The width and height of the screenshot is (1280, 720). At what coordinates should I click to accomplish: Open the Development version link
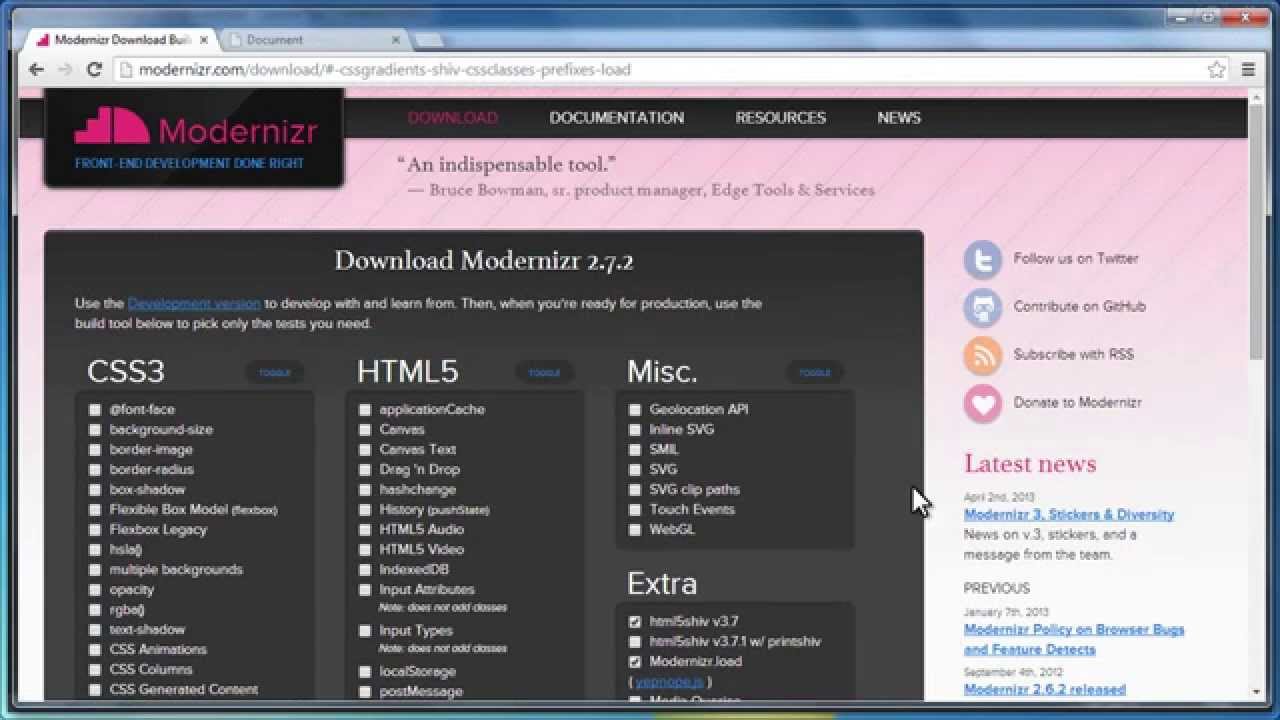coord(194,303)
